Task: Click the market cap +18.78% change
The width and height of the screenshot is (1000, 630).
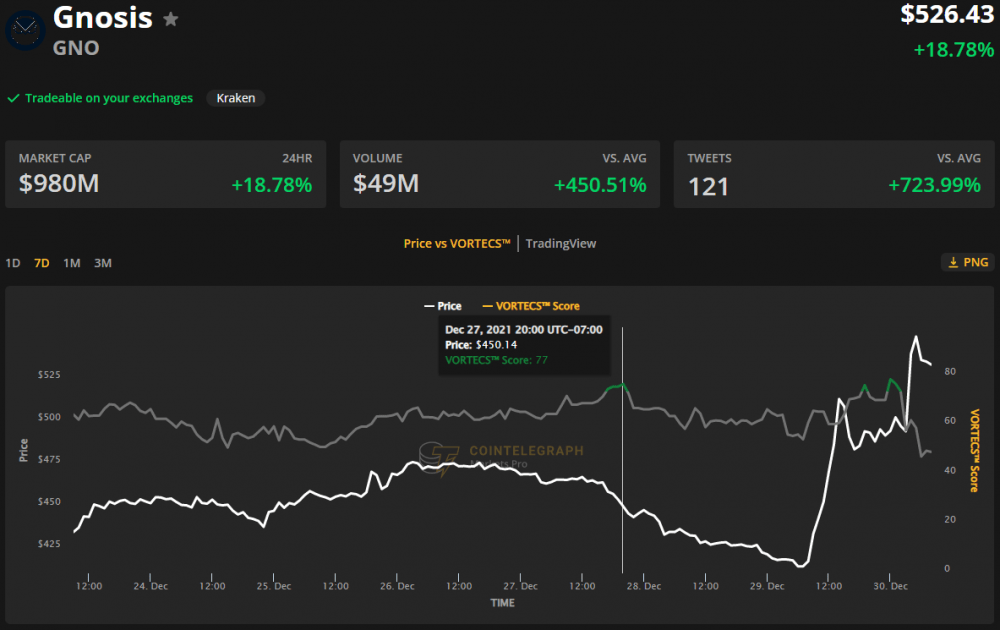Action: tap(272, 185)
